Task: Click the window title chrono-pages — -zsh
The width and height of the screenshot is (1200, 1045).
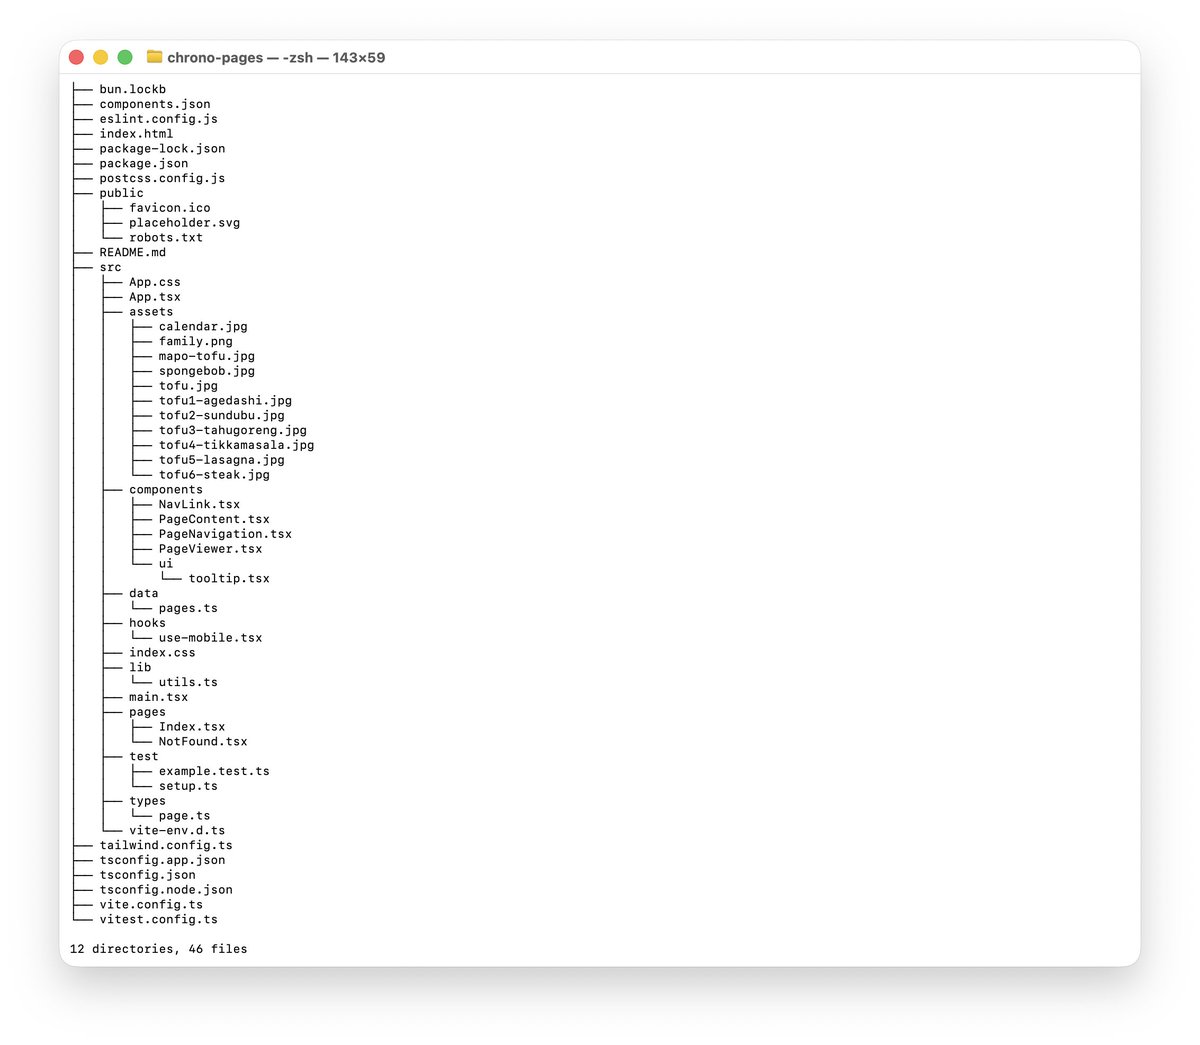Action: pos(238,58)
